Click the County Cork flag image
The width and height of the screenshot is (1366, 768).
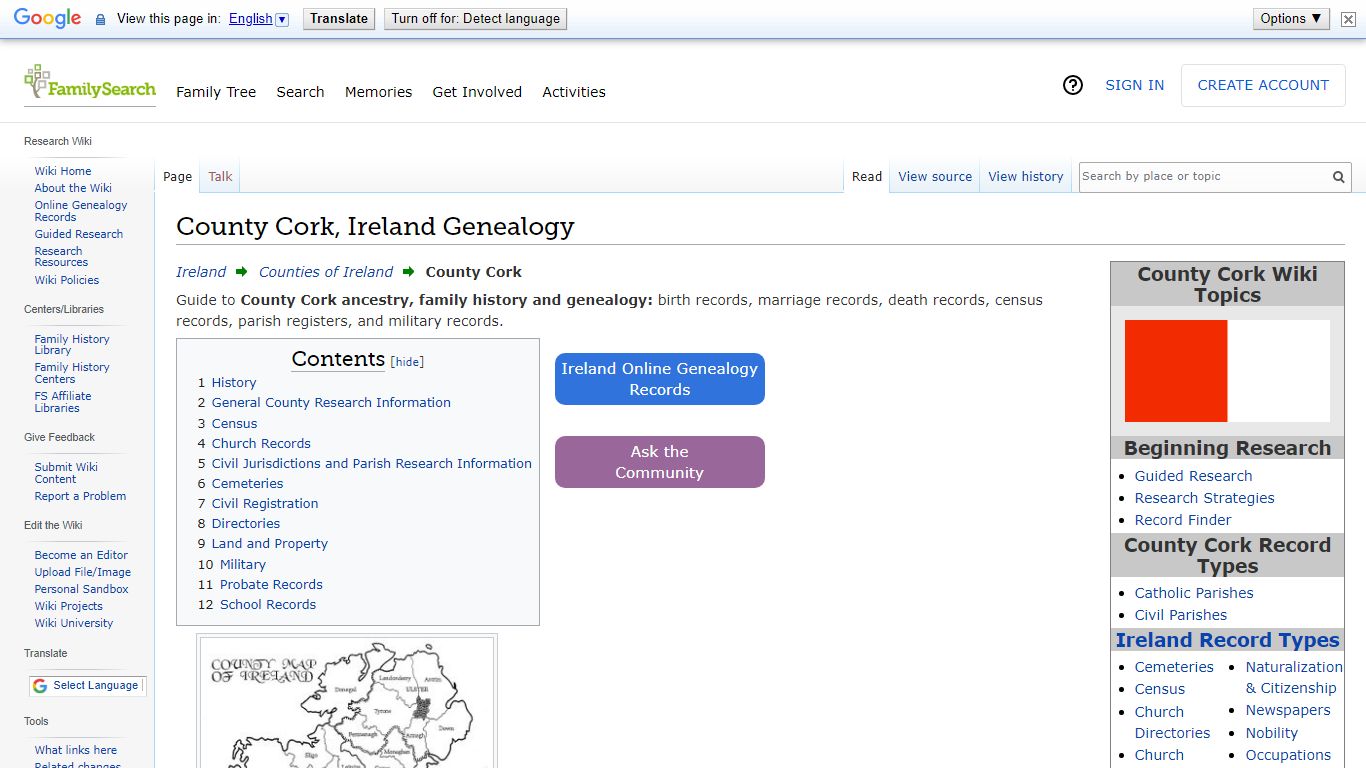1227,371
